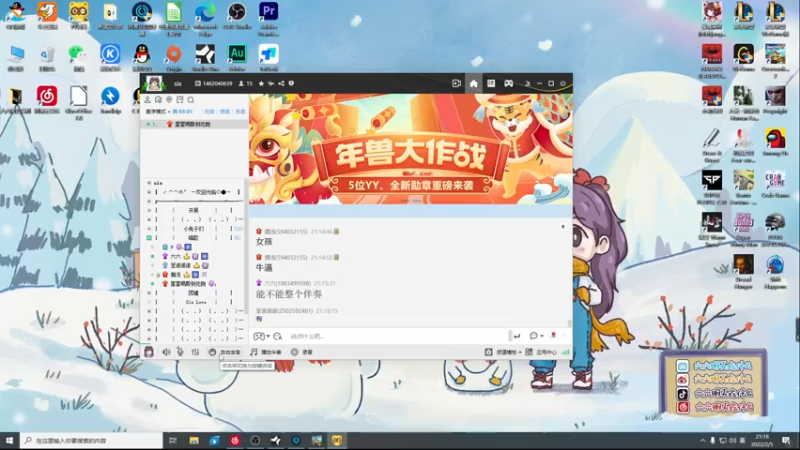Click the flower gift icon in chat input
The image size is (800, 450).
click(554, 335)
